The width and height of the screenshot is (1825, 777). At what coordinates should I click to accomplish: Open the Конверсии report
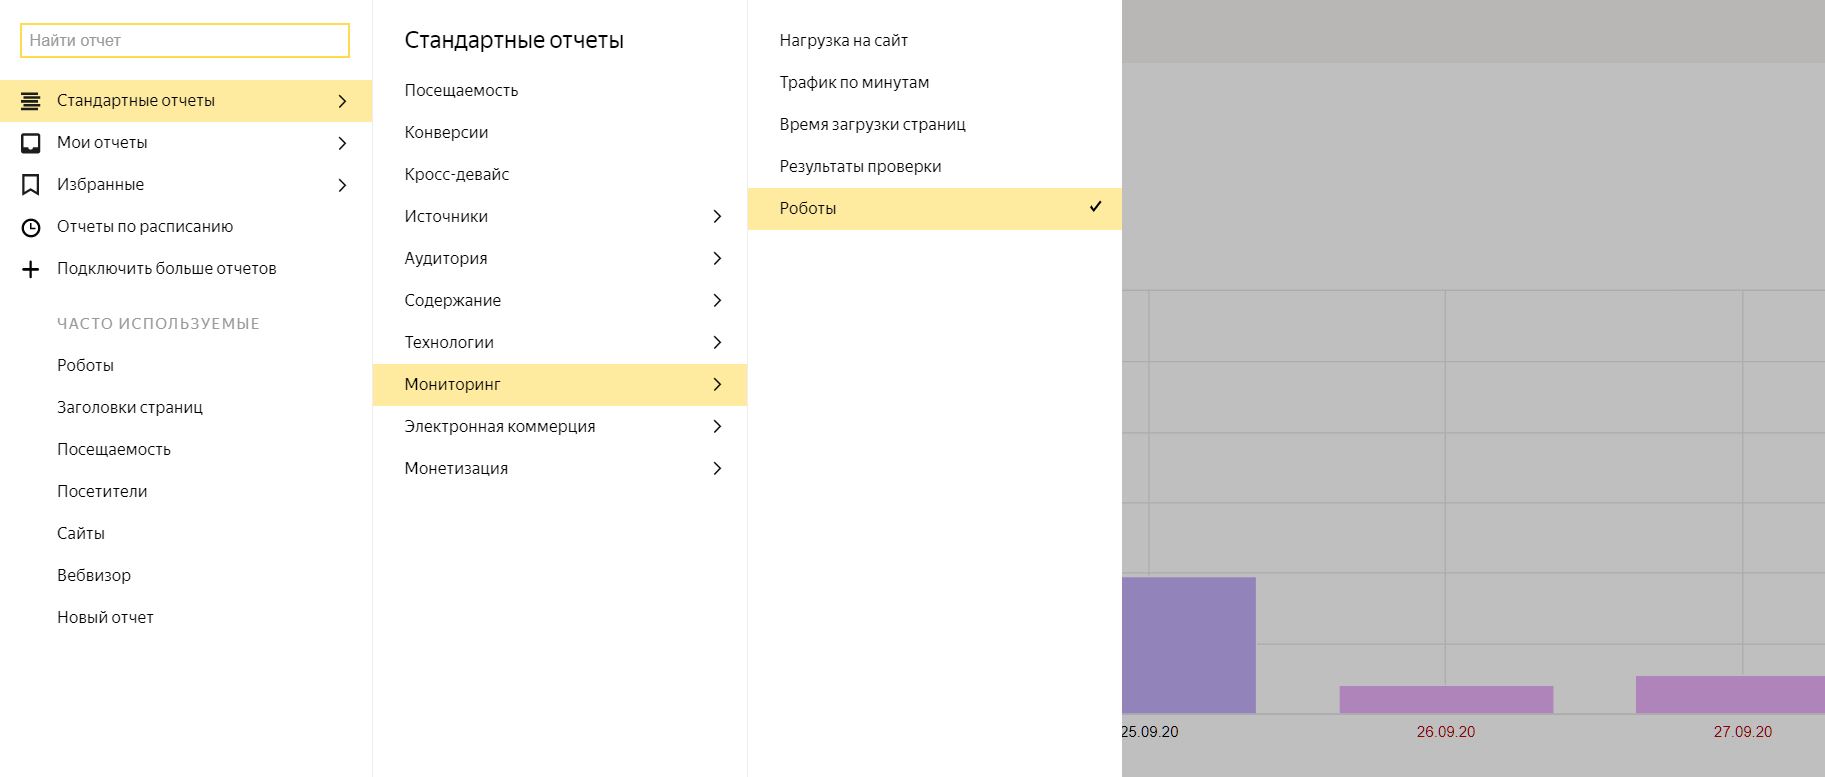(446, 132)
